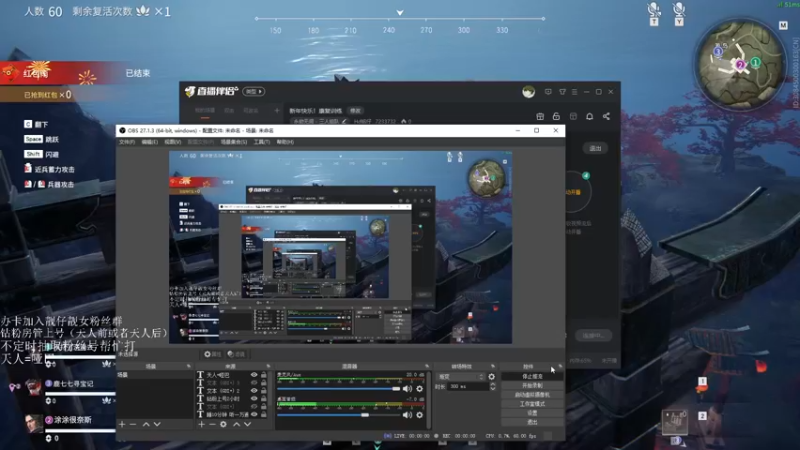Move scene down in the scenes panel
800x450 pixels.
(x=157, y=424)
